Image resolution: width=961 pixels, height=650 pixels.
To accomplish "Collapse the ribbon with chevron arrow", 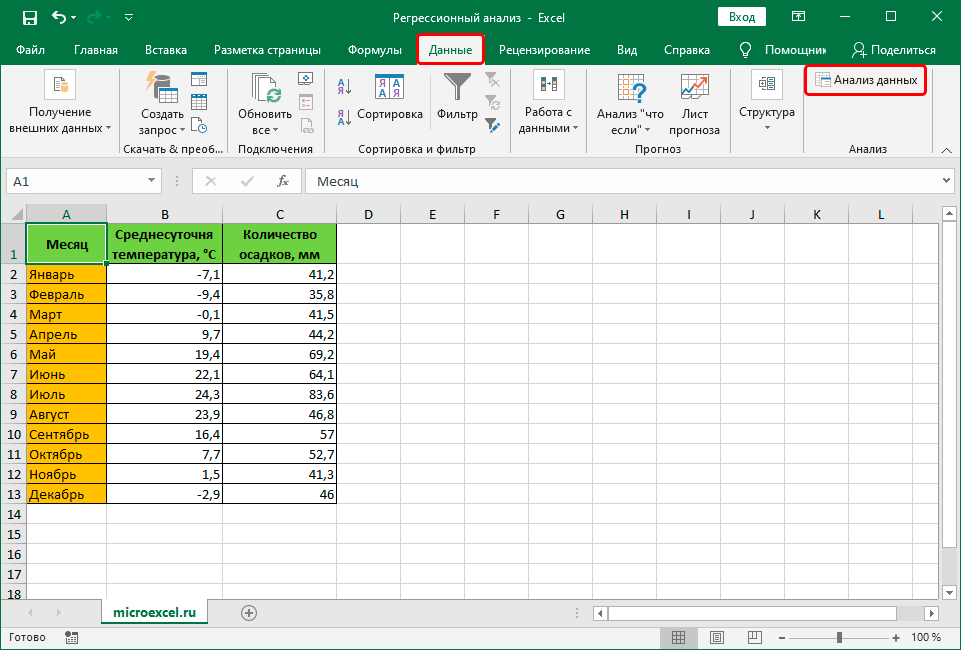I will pyautogui.click(x=946, y=150).
